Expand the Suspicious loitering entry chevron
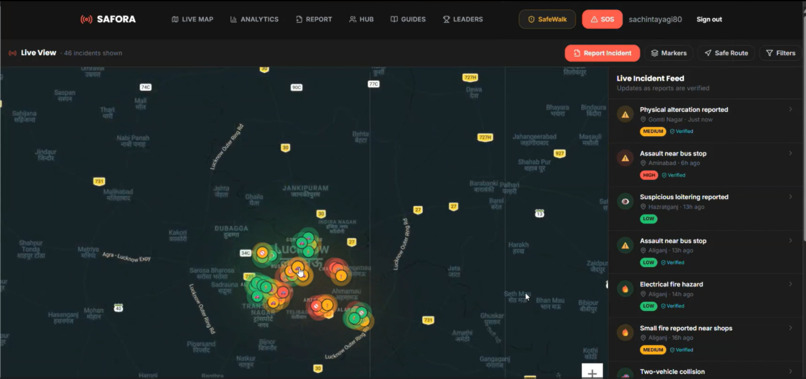 tap(790, 196)
